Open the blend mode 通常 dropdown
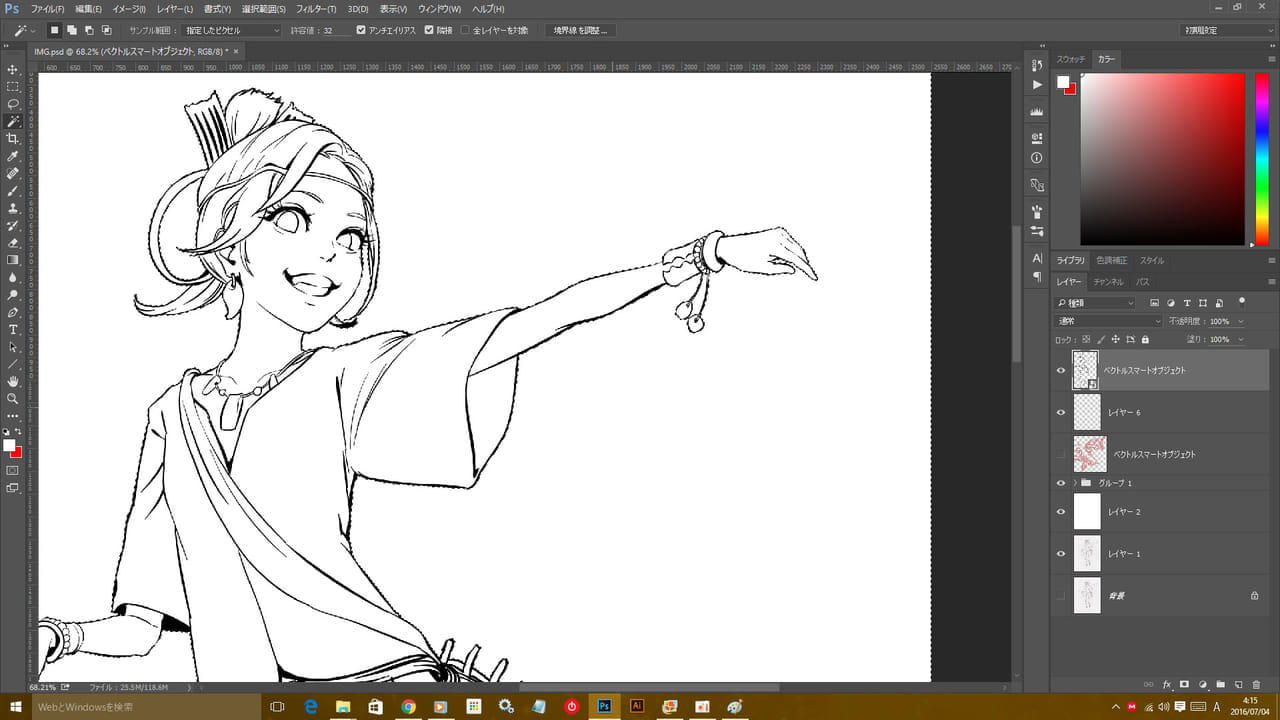 [1106, 321]
